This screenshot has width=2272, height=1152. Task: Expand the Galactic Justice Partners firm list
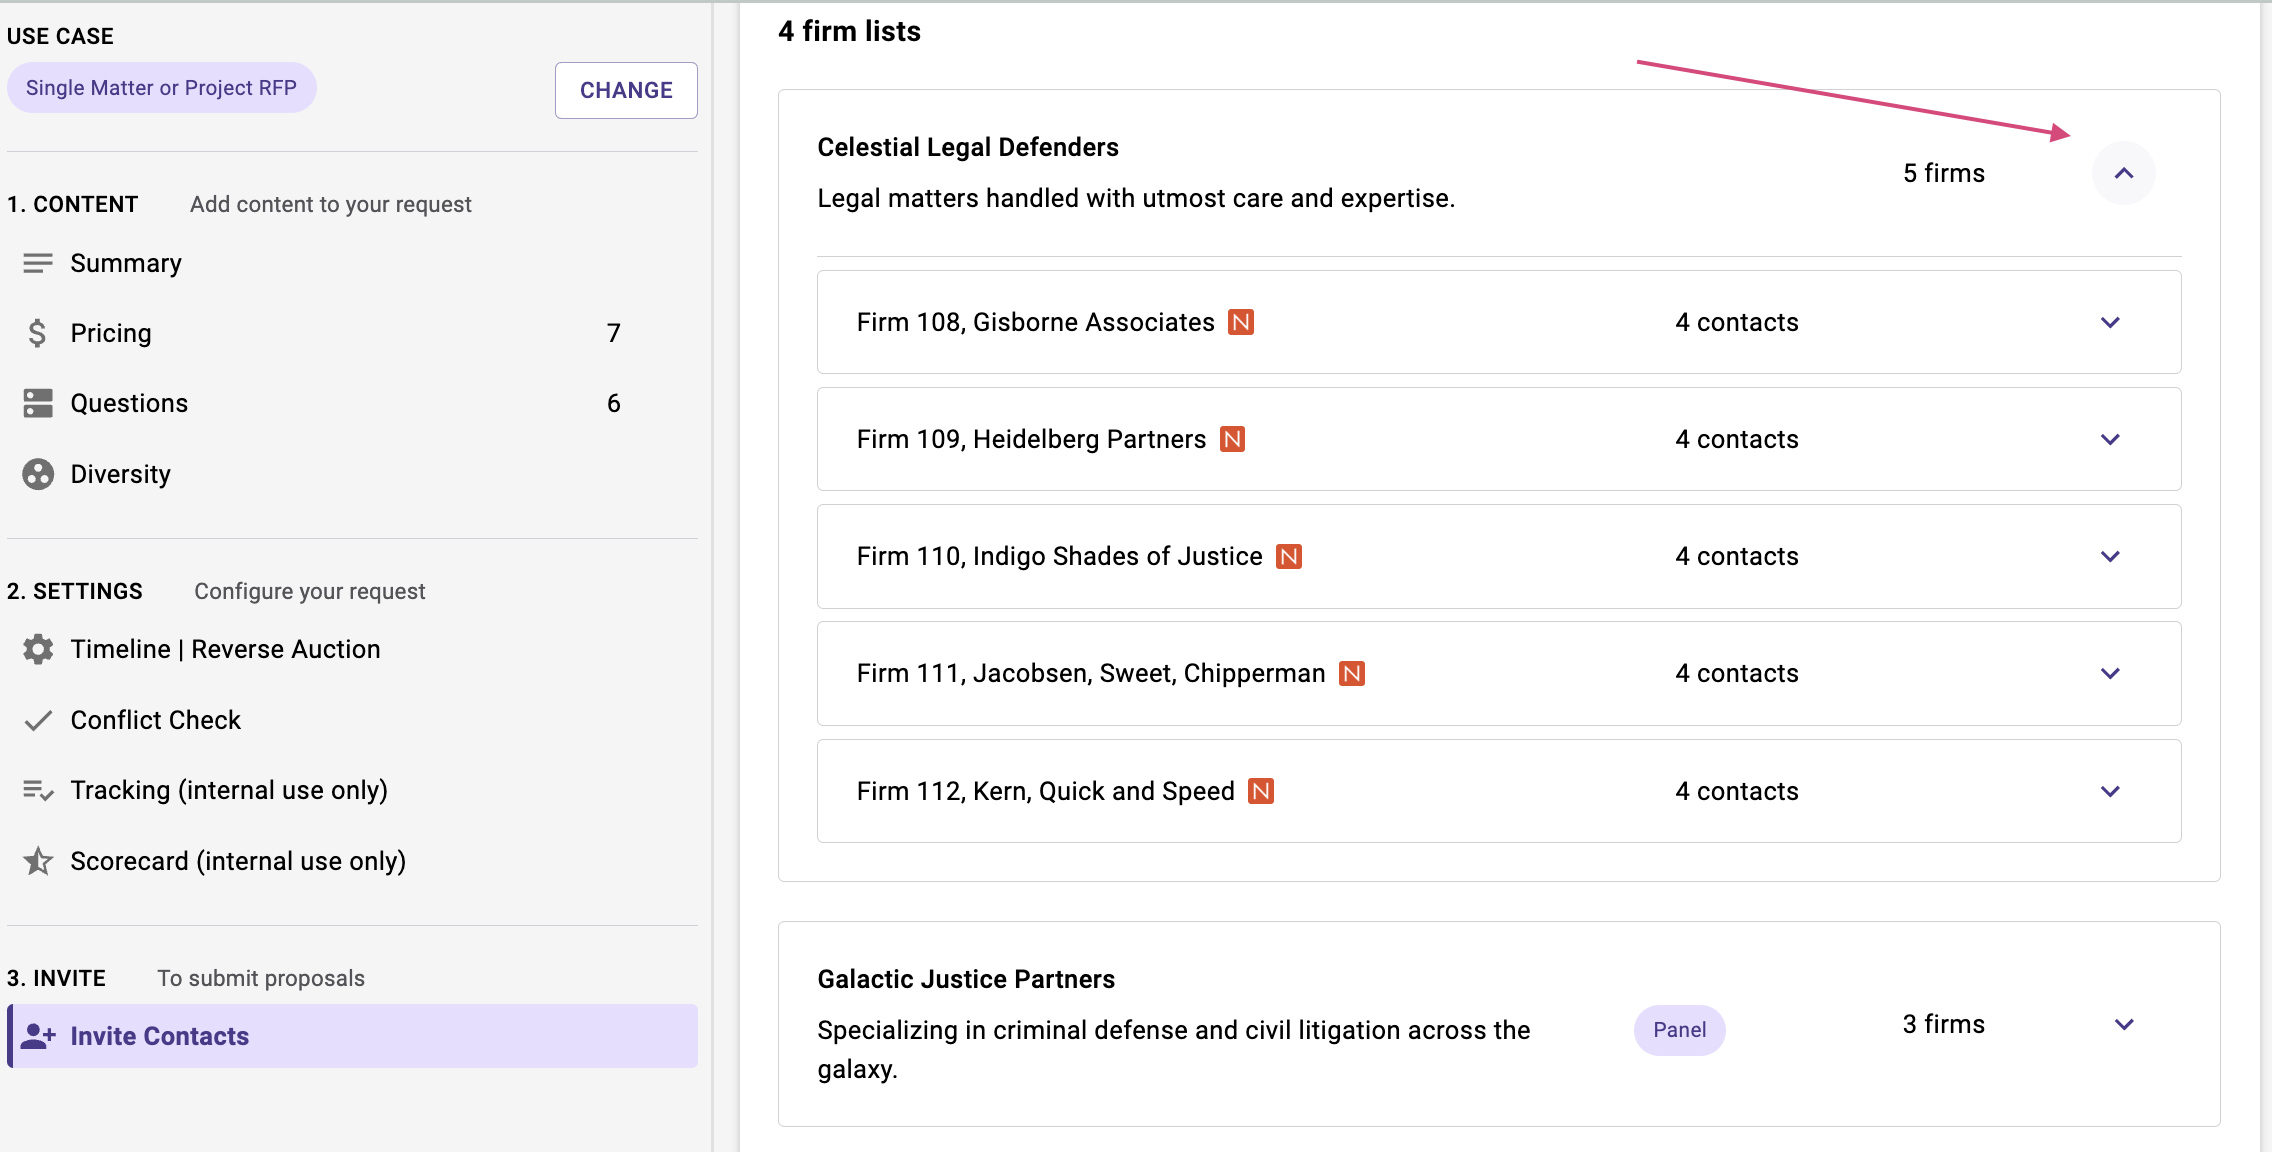click(x=2124, y=1024)
